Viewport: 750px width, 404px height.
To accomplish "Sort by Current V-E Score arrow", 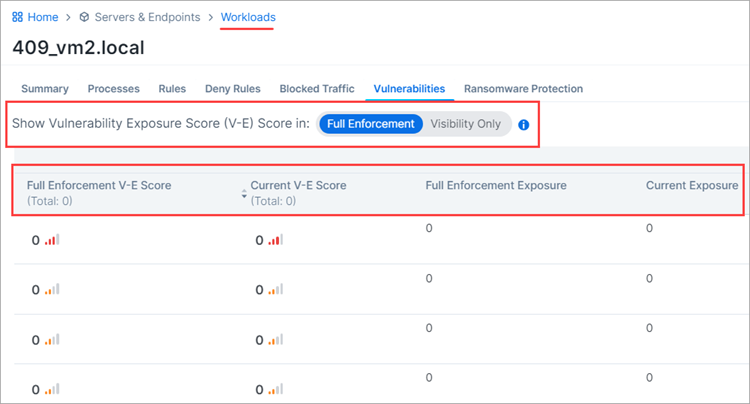I will click(245, 193).
